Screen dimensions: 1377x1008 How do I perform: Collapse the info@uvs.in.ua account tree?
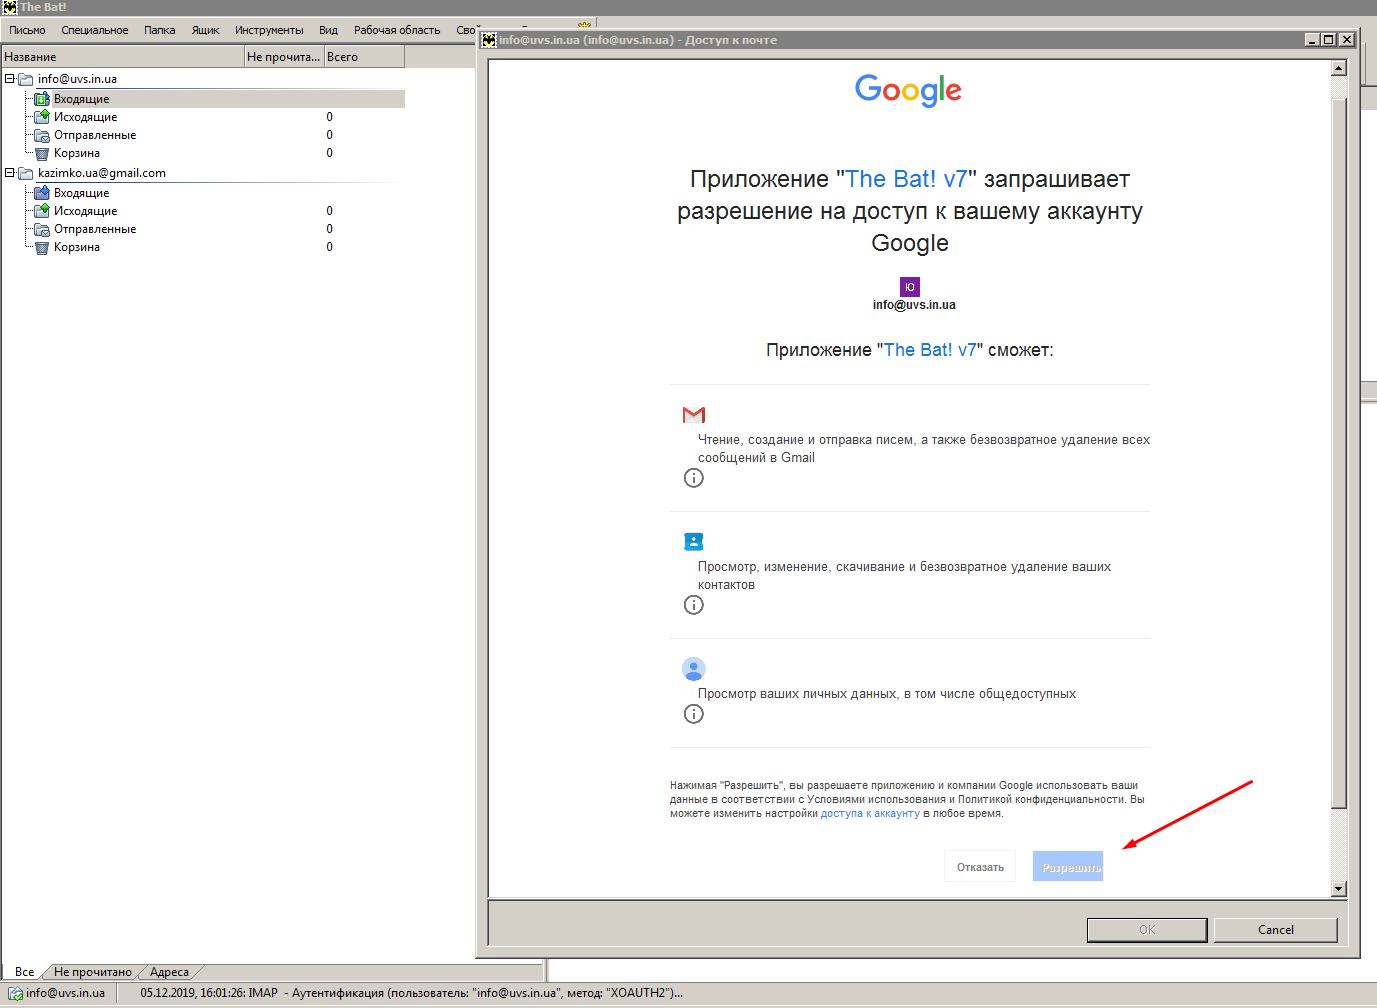9,79
